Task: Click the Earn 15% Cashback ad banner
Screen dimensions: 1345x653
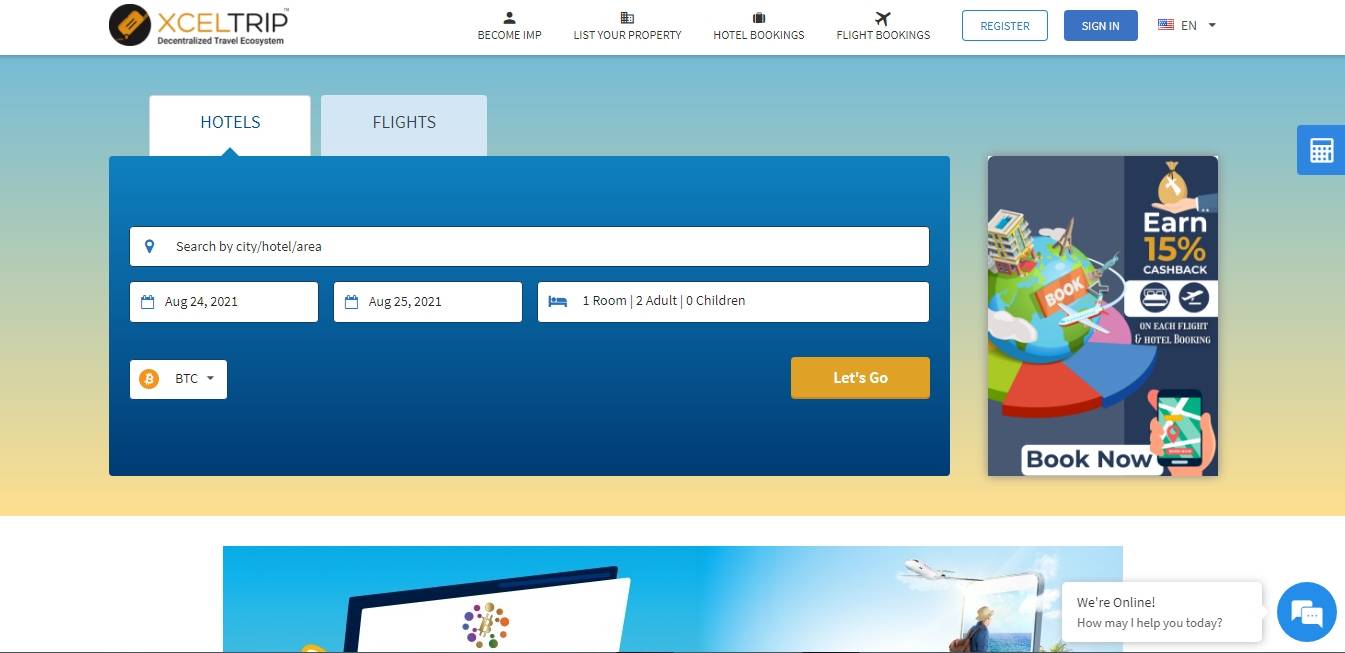Action: click(1103, 316)
